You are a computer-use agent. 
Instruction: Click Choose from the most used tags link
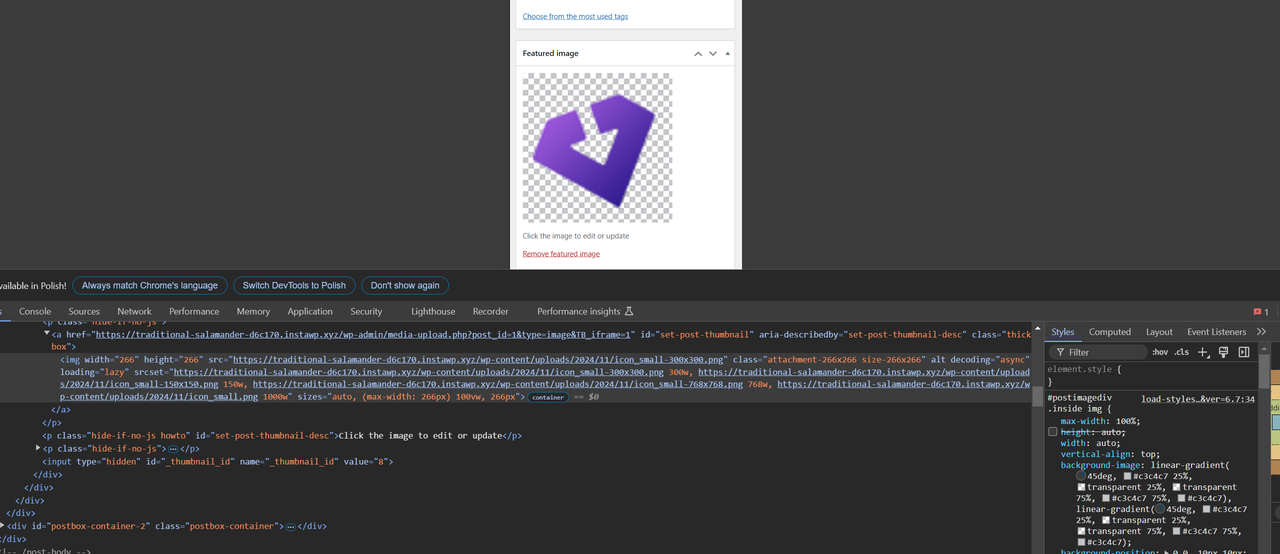[x=575, y=16]
